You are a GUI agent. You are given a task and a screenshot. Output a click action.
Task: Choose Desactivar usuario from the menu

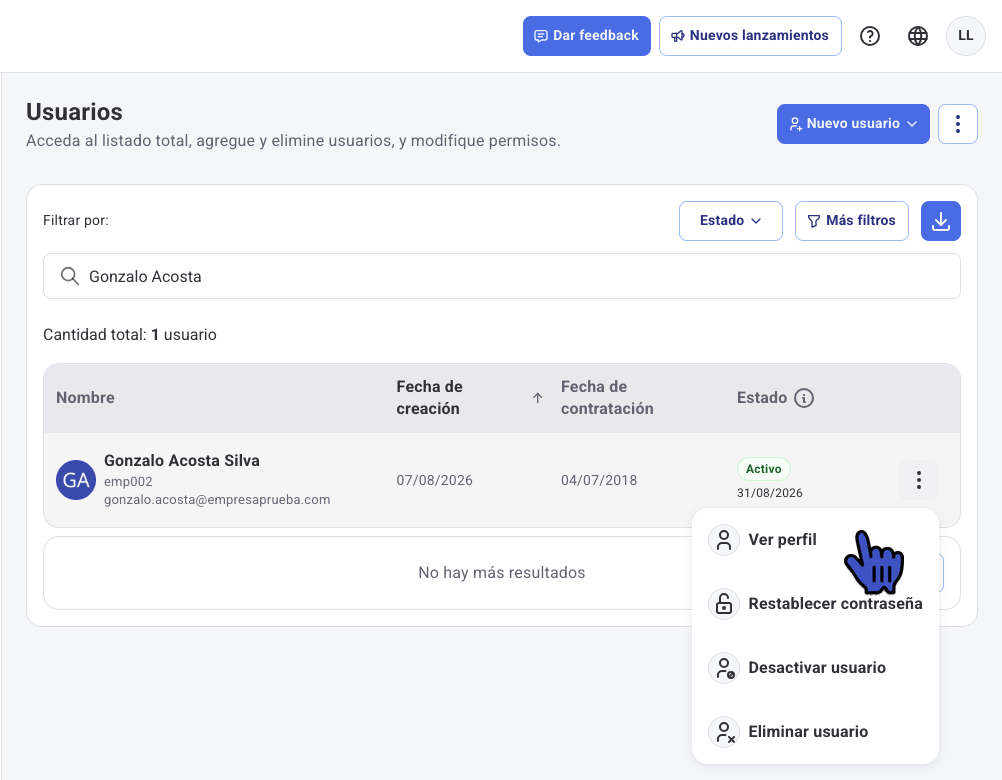click(x=815, y=668)
